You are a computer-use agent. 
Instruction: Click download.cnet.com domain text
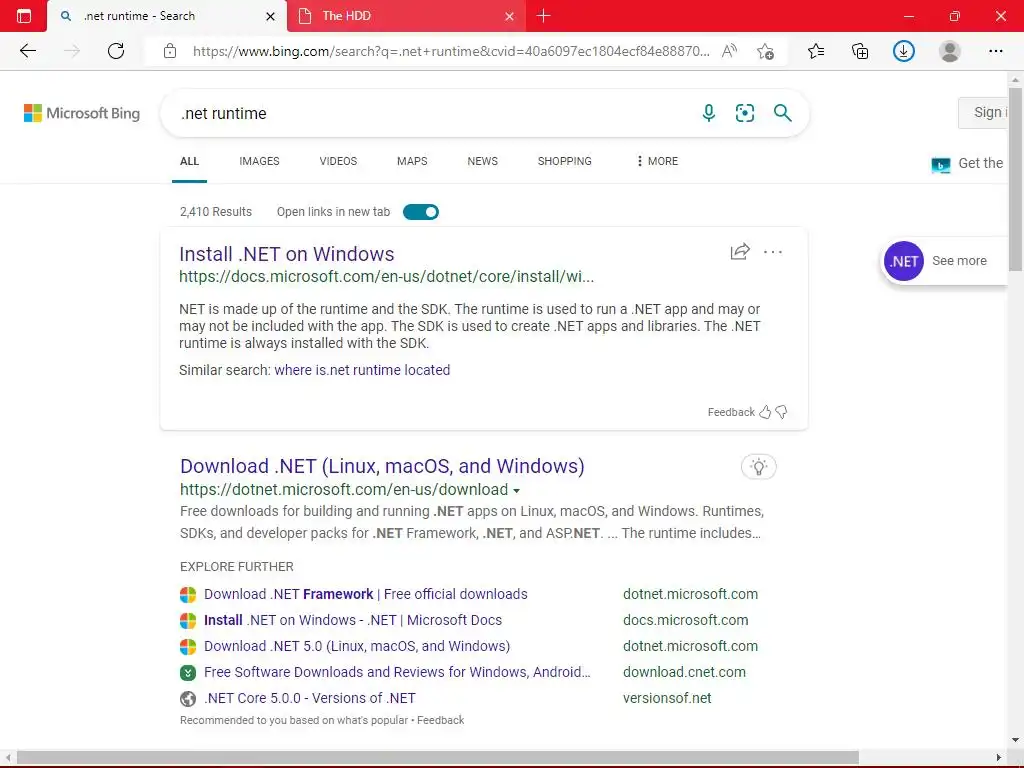pyautogui.click(x=684, y=672)
